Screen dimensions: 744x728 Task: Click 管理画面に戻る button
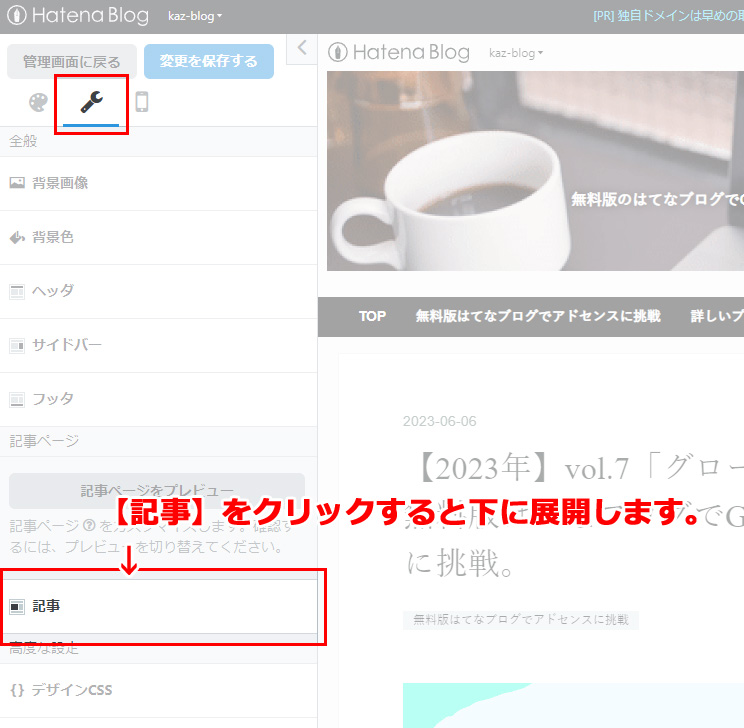(72, 62)
